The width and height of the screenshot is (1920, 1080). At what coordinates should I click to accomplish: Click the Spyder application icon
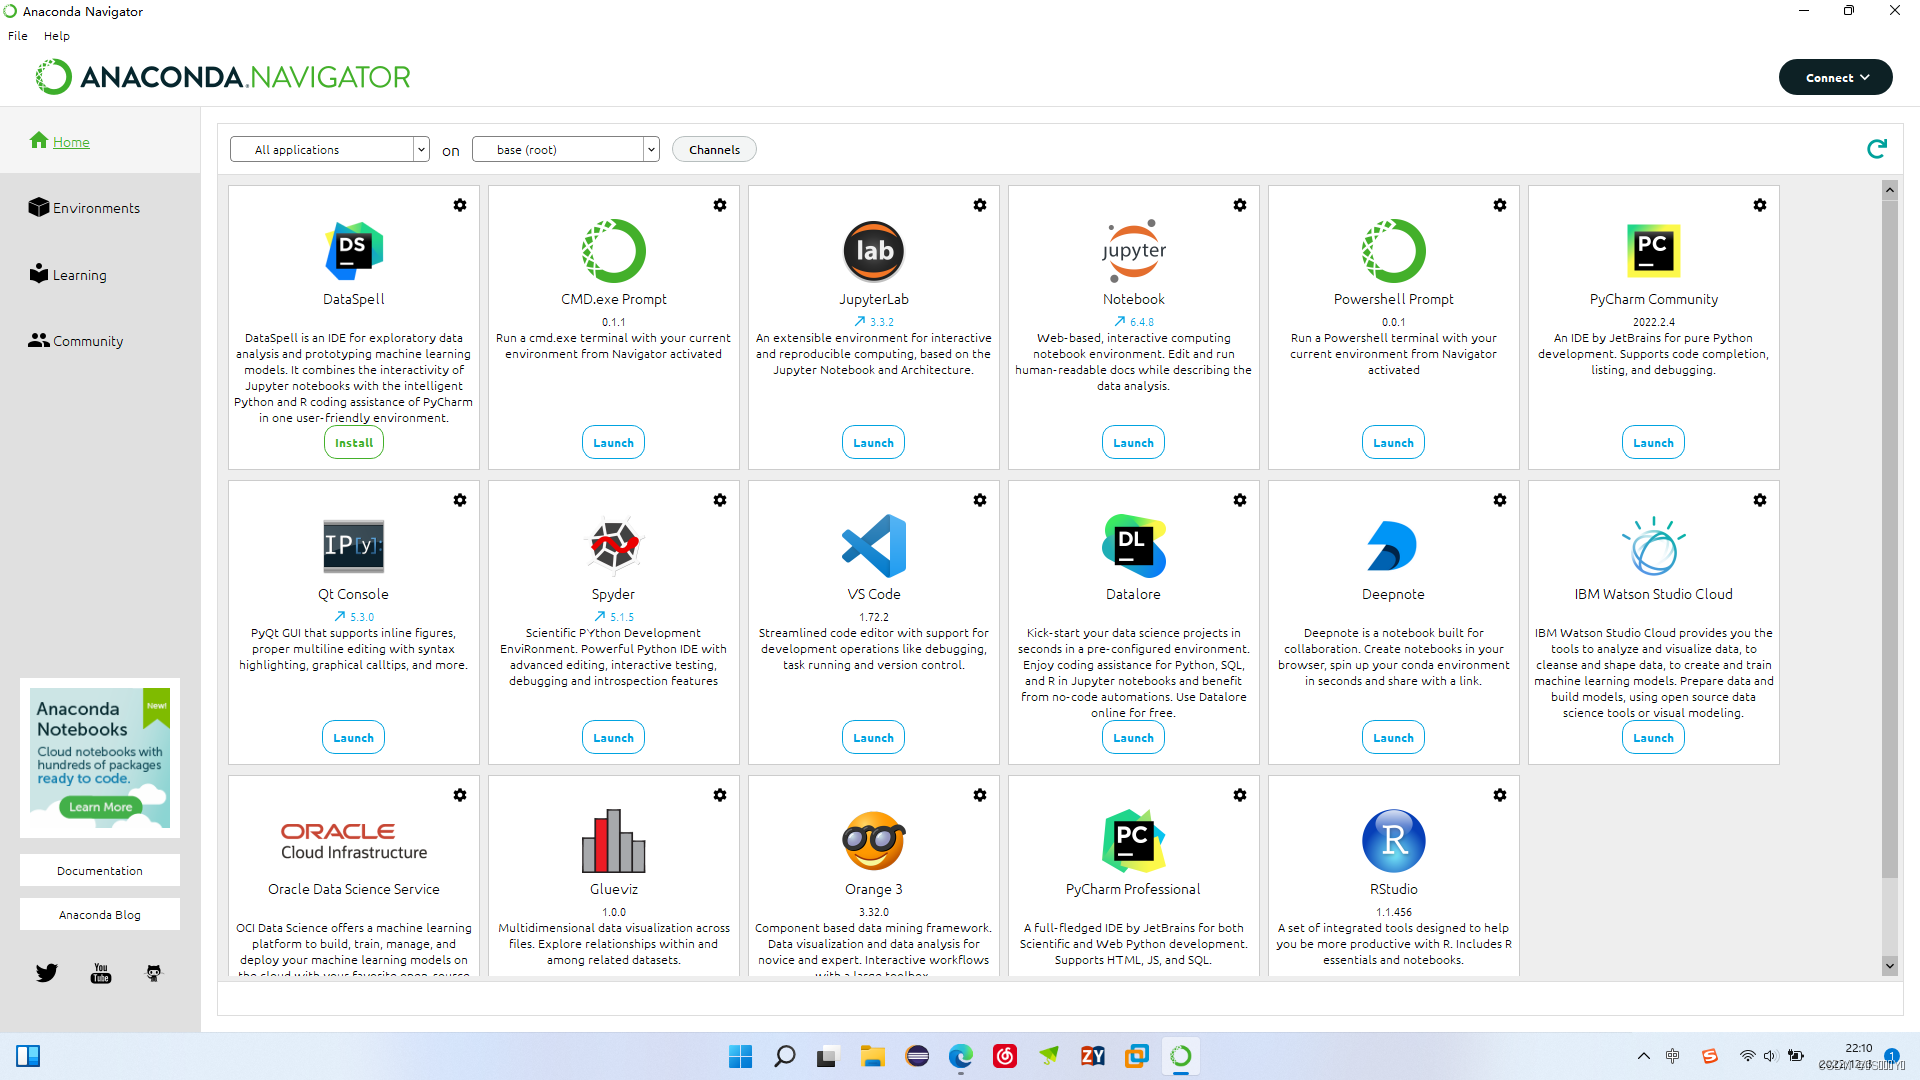(x=613, y=546)
